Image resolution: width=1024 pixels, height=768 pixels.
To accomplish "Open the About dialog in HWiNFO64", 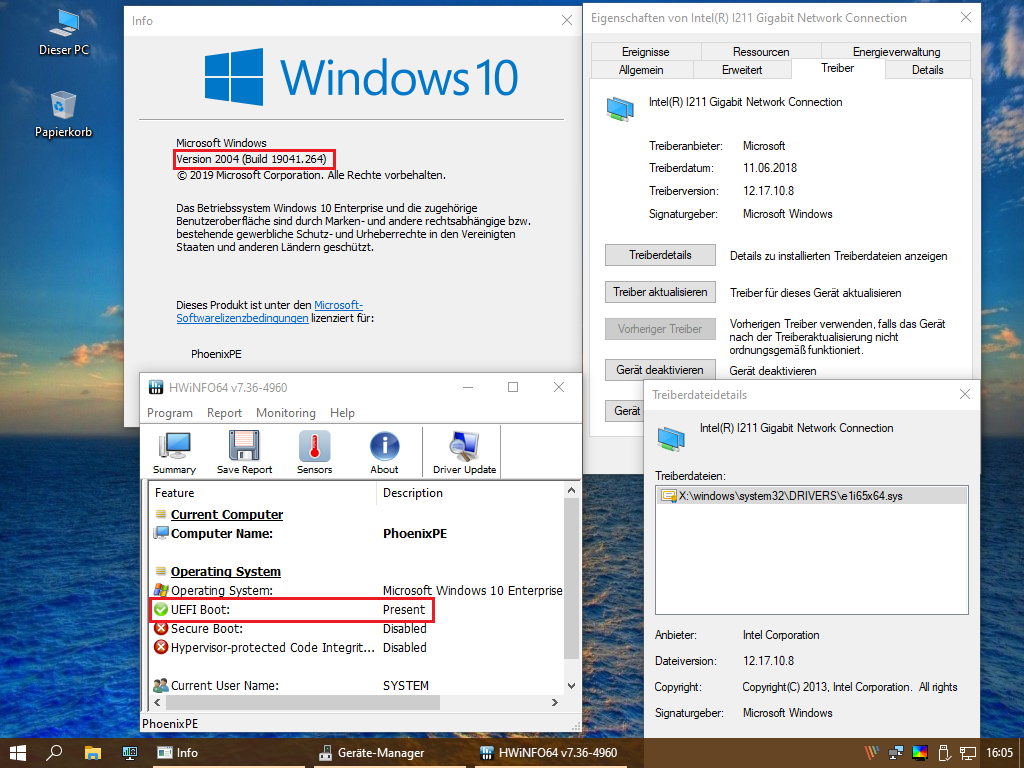I will 384,451.
